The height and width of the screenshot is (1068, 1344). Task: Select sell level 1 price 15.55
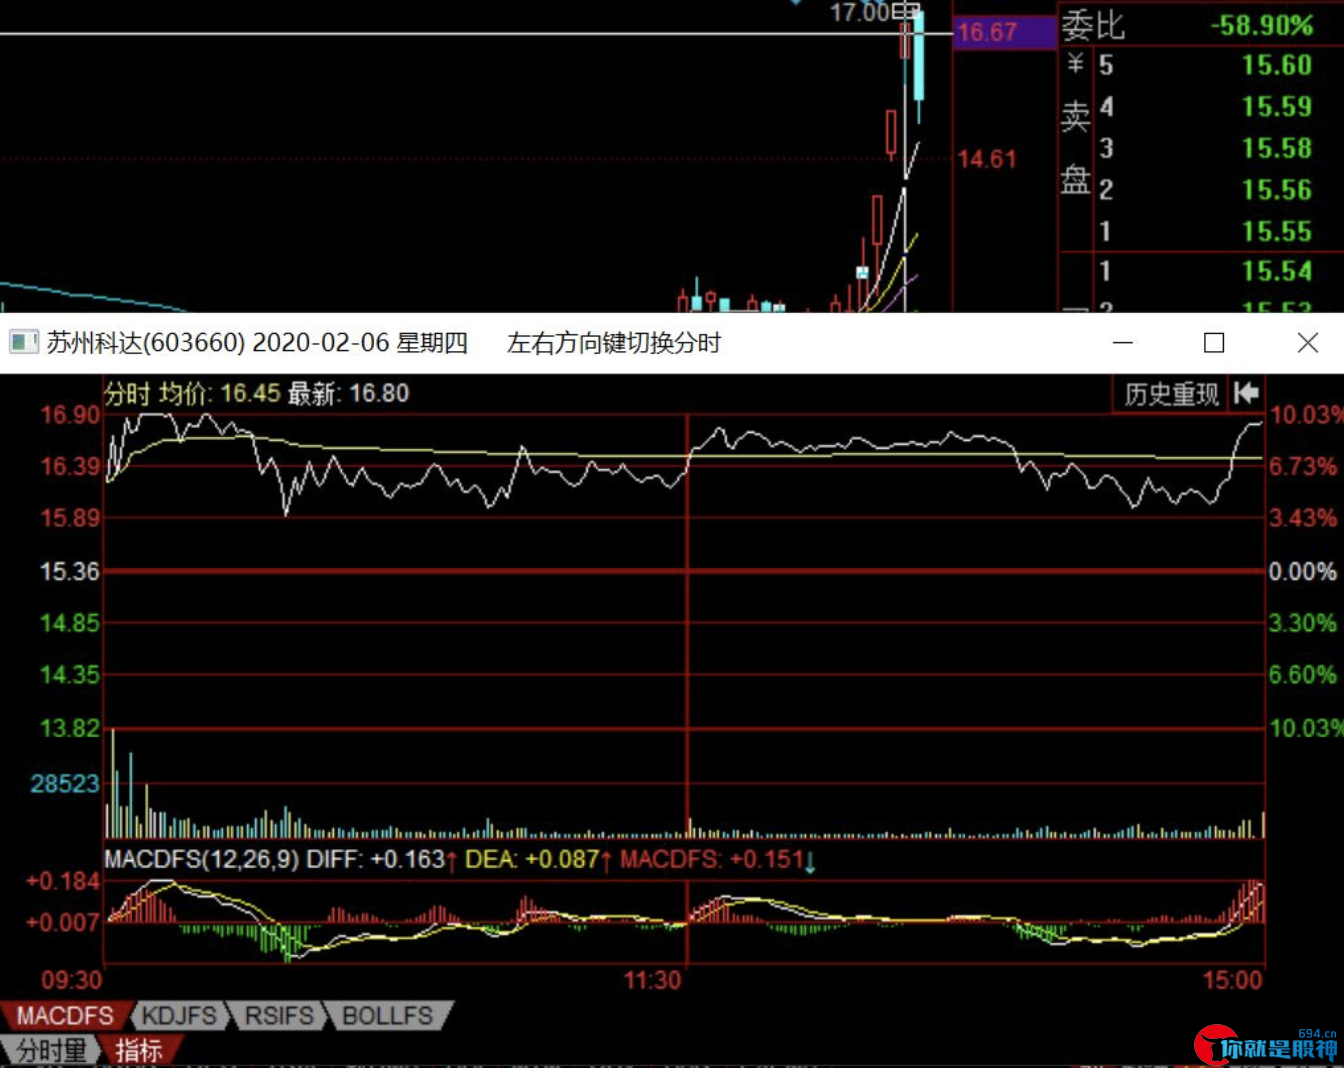point(1277,232)
